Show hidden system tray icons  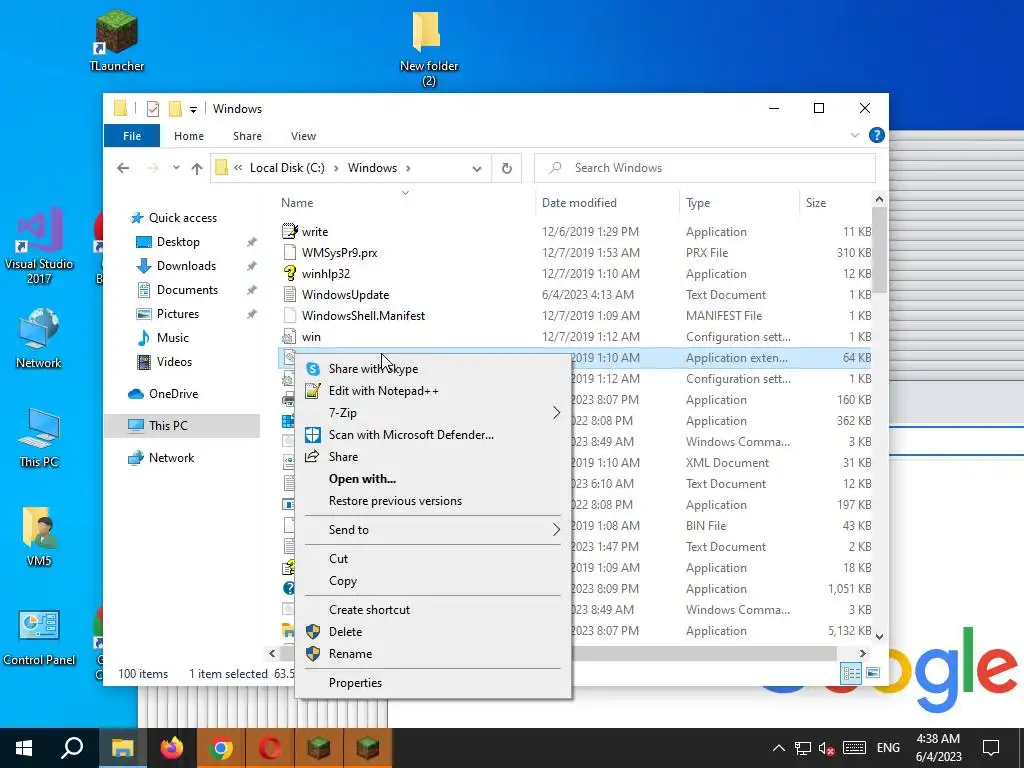point(778,748)
